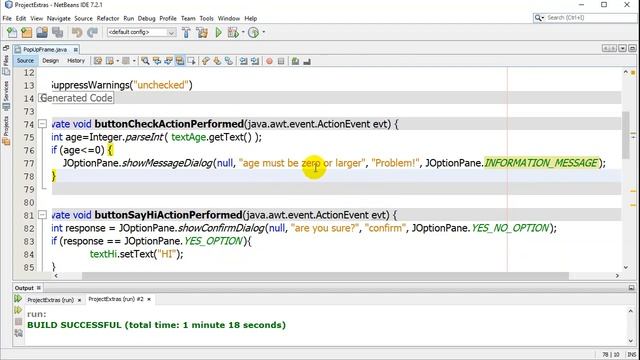Open the Source menu

[84, 18]
